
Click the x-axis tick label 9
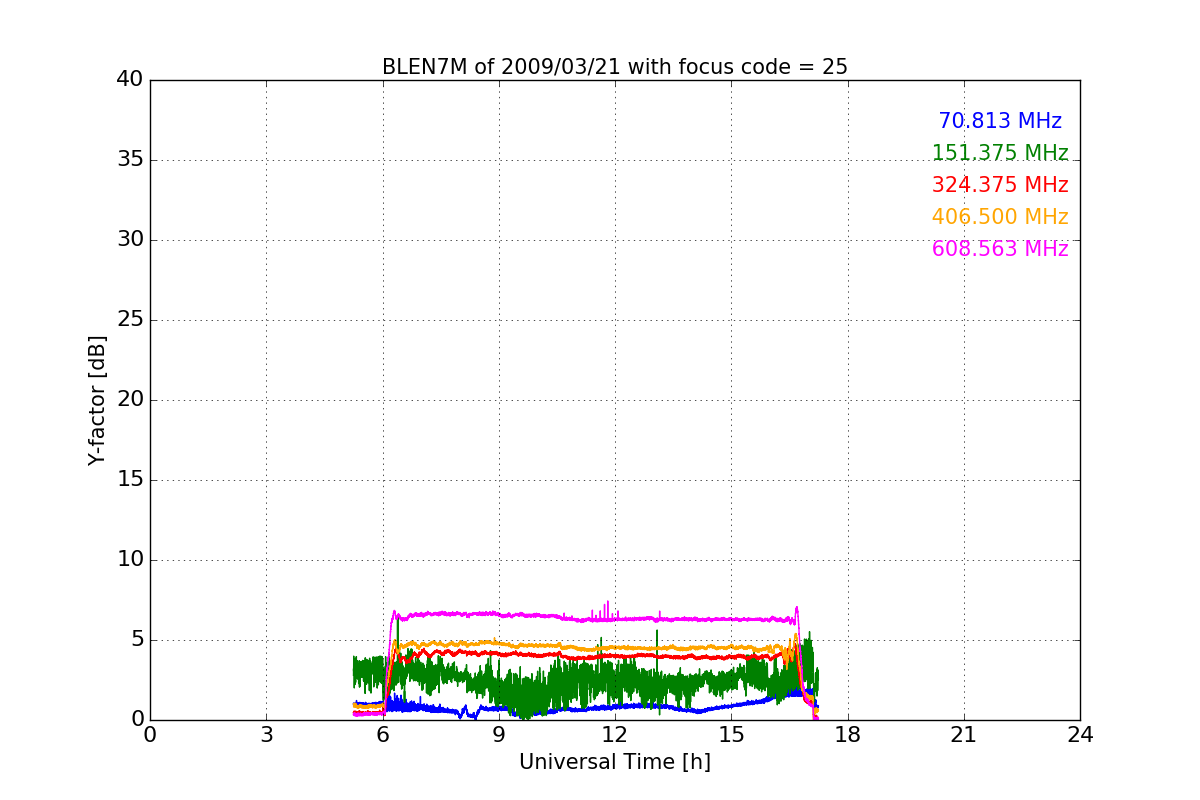499,735
